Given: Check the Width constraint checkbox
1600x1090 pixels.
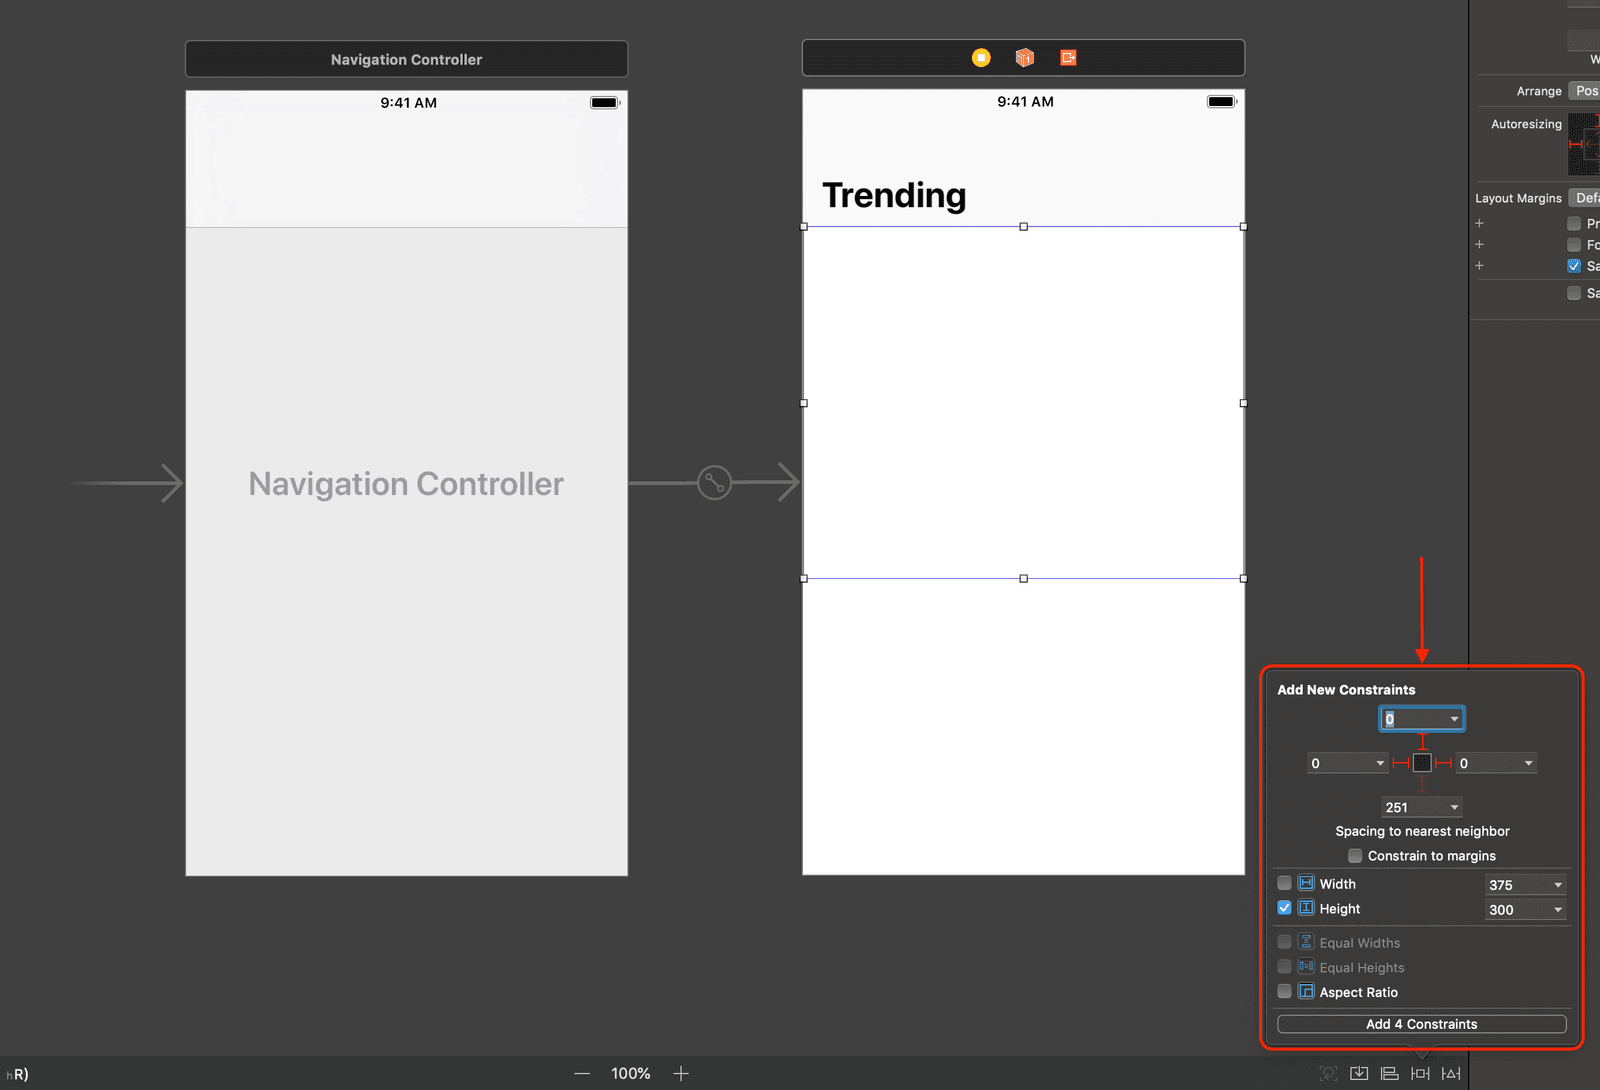Looking at the screenshot, I should click(x=1284, y=883).
